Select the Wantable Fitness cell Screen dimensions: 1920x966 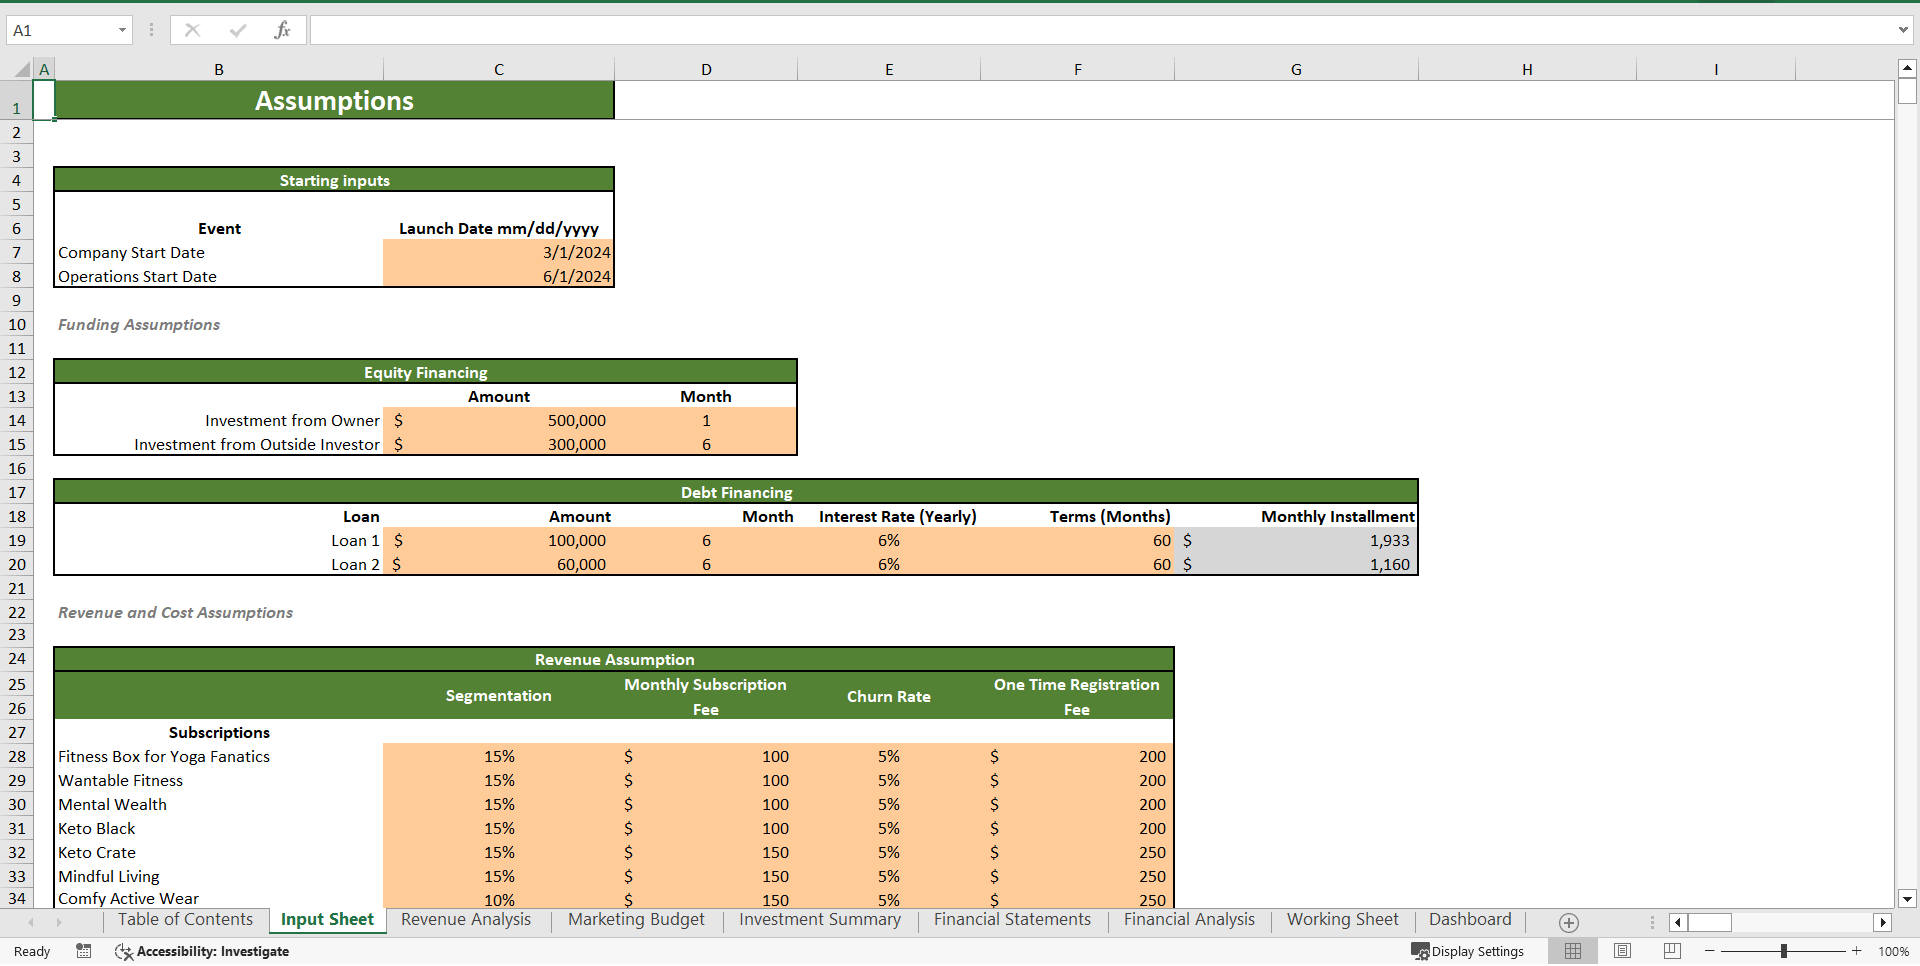(x=219, y=780)
